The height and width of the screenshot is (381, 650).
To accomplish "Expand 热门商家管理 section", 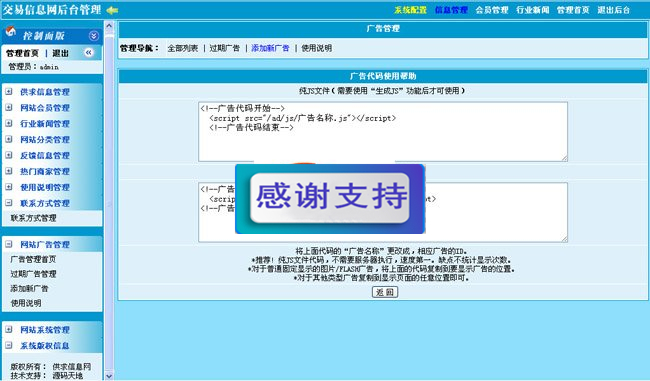I will click(9, 171).
